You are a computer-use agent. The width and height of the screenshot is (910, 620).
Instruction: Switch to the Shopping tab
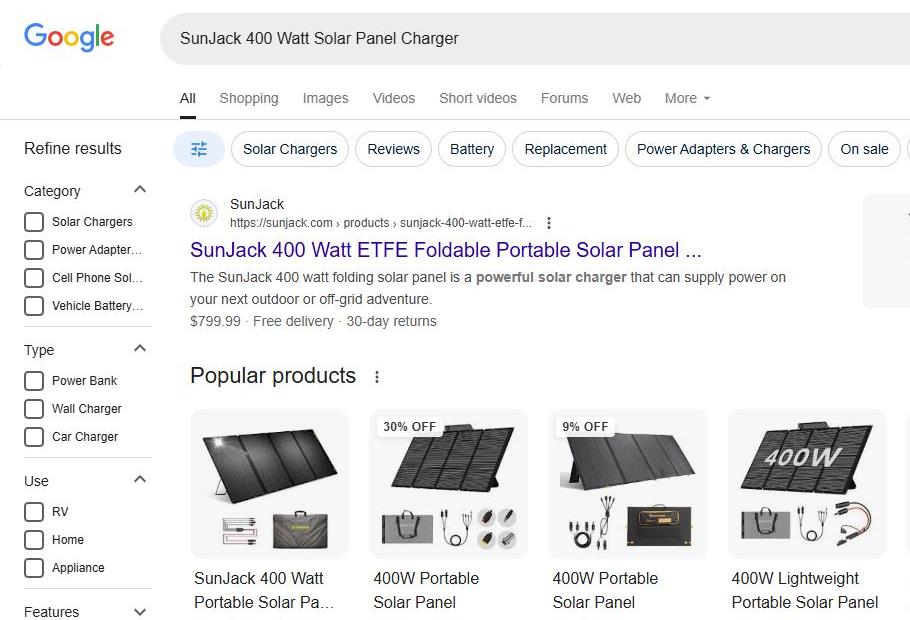tap(249, 98)
